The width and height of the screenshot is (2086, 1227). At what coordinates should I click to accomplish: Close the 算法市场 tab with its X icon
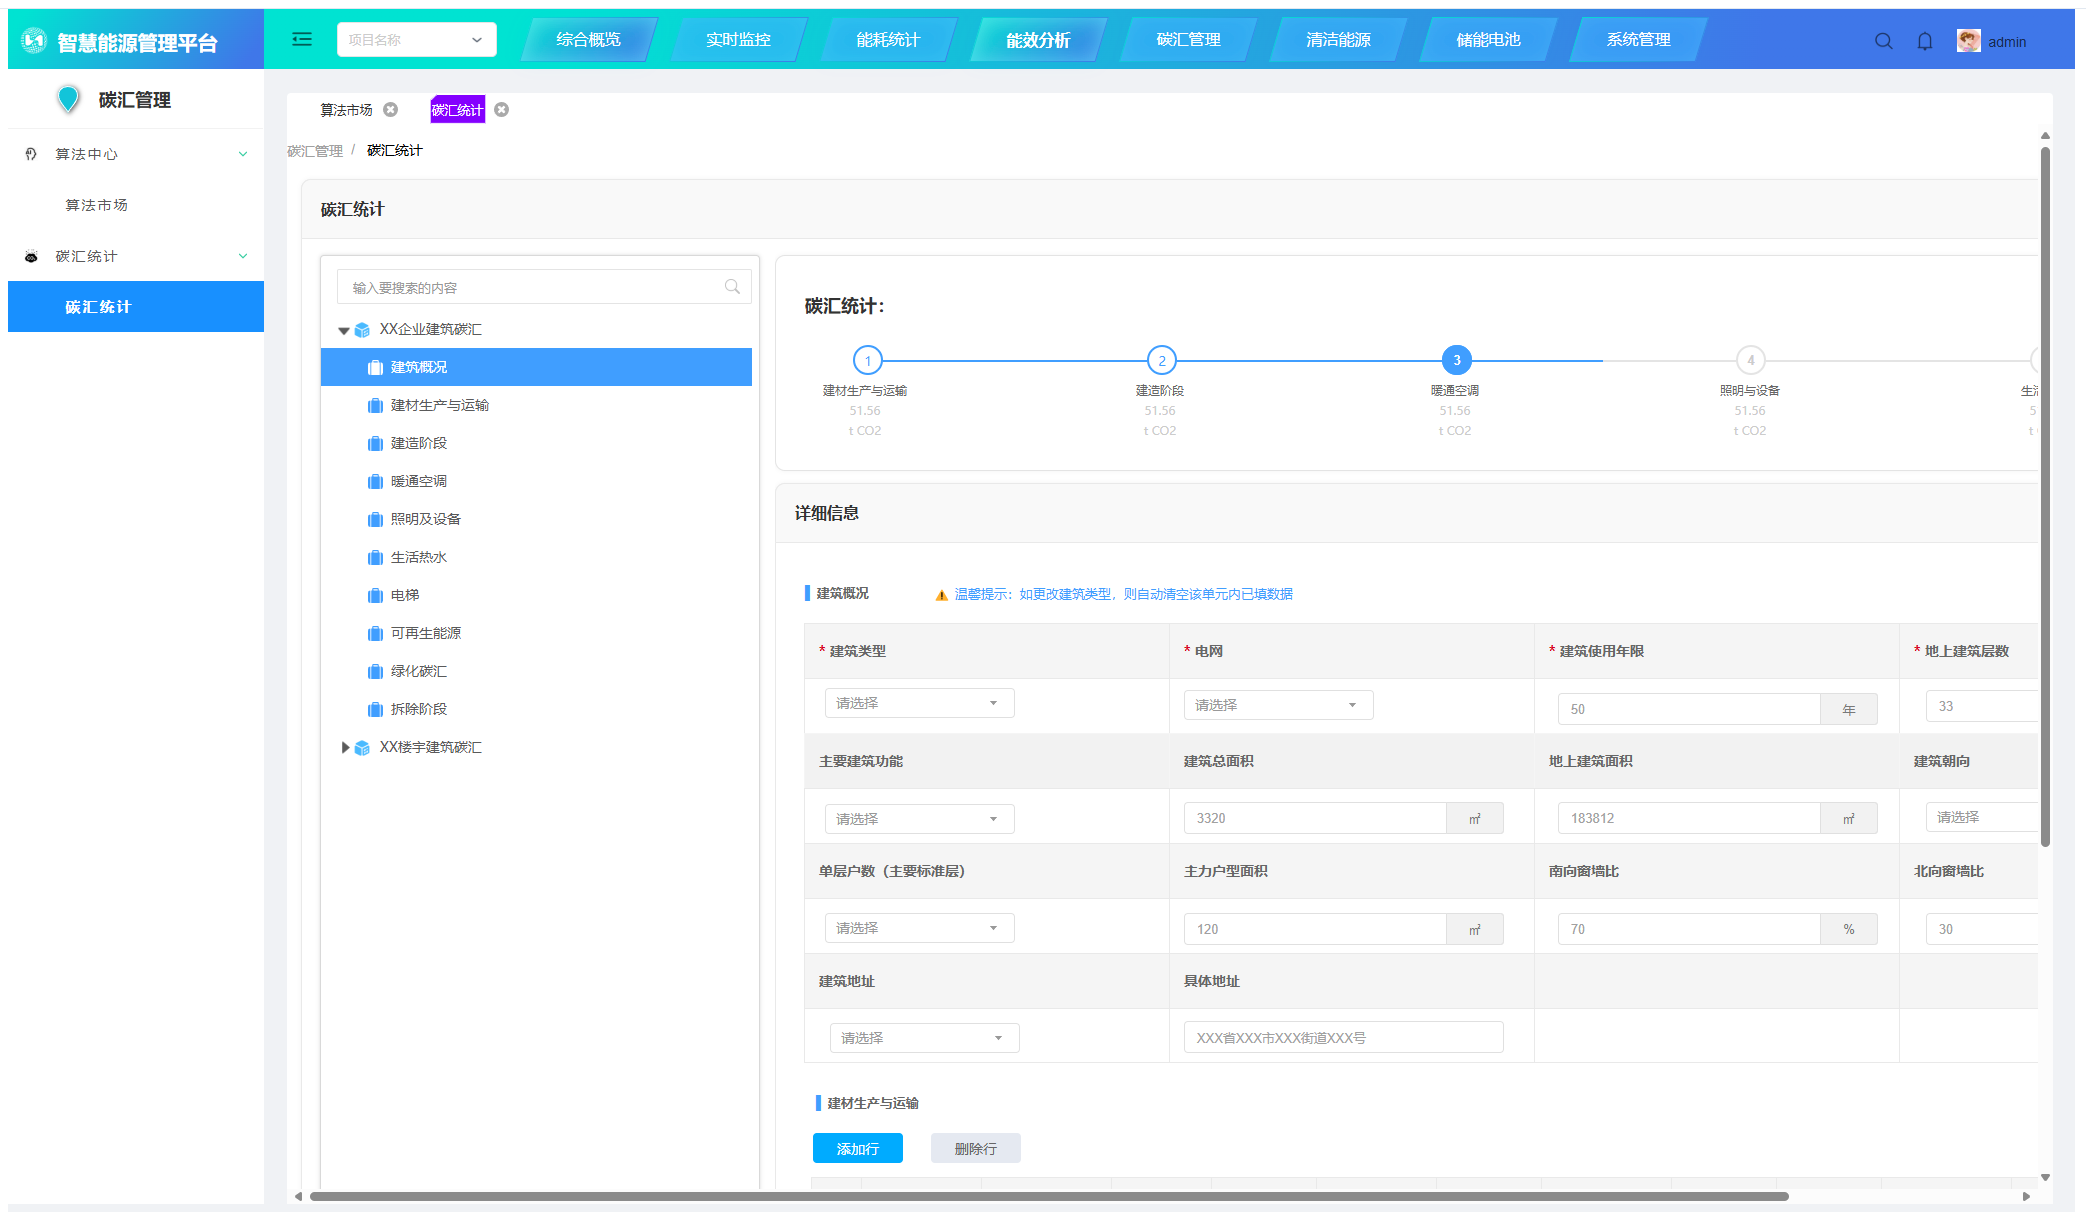tap(391, 110)
